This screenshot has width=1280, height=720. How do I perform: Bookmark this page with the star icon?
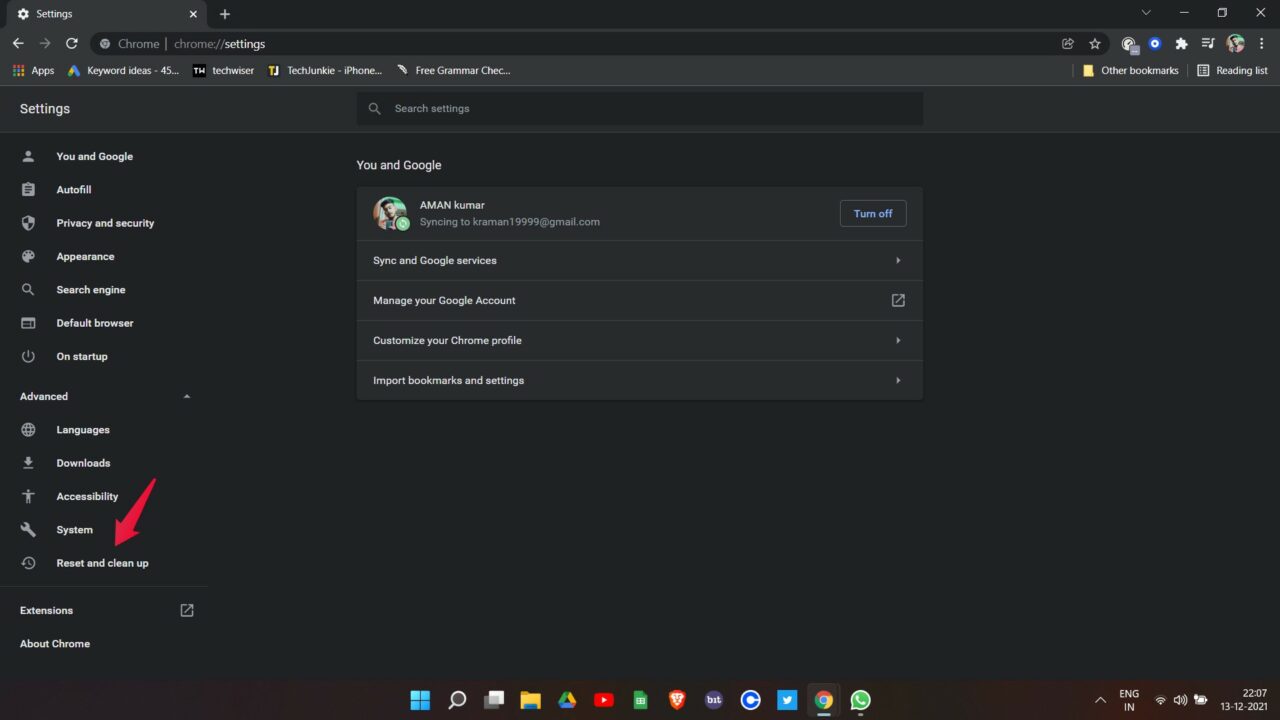pos(1095,44)
